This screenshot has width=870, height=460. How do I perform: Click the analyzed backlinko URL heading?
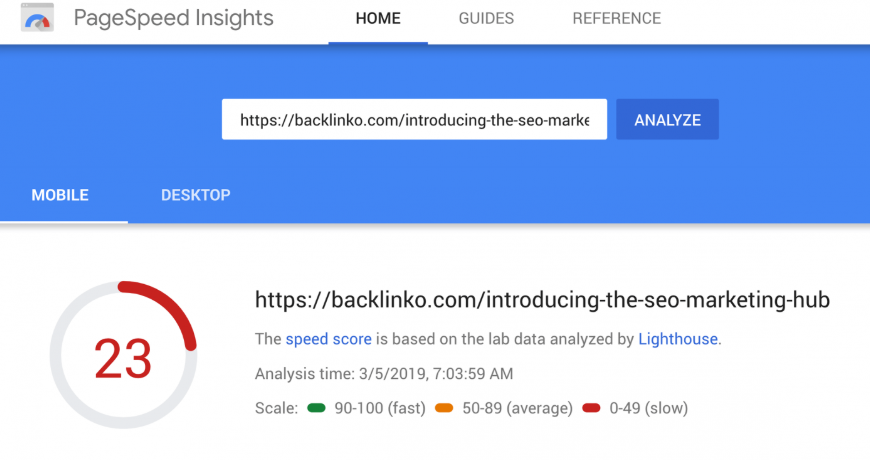tap(542, 300)
